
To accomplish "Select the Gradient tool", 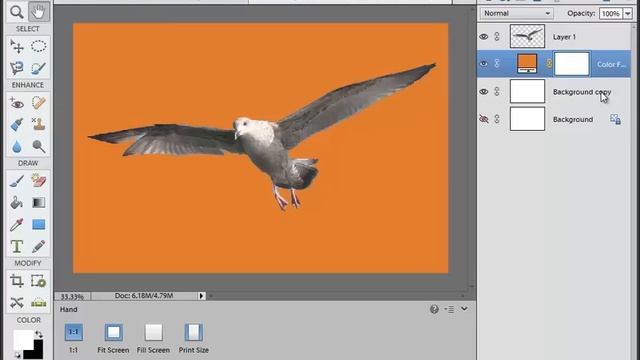I will [x=39, y=202].
